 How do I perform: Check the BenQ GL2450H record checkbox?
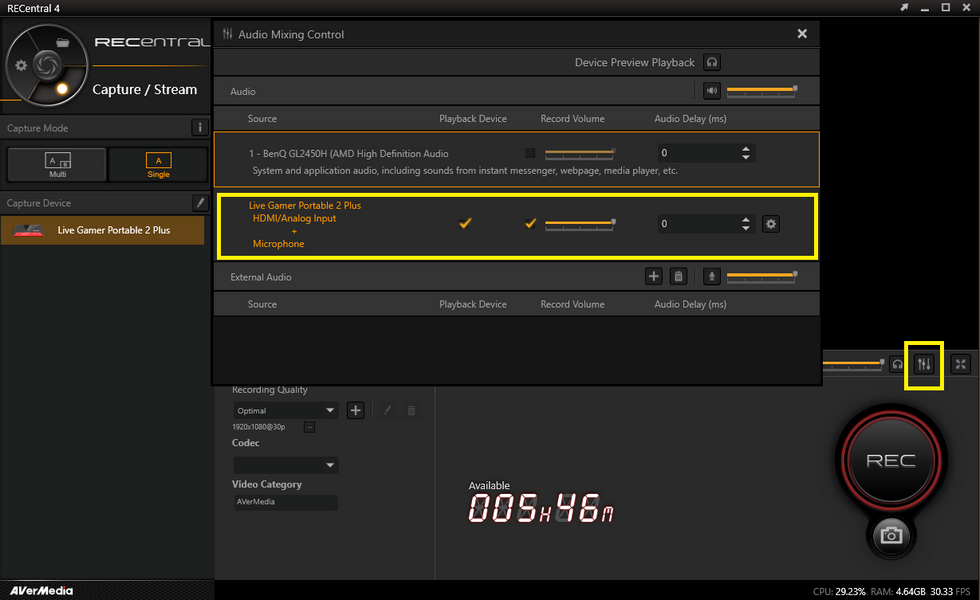coord(530,152)
